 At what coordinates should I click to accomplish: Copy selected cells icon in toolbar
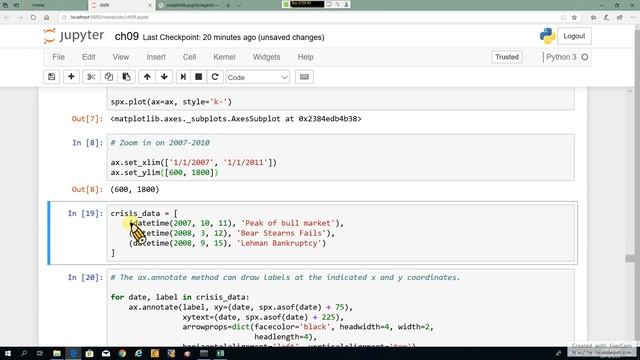109,77
